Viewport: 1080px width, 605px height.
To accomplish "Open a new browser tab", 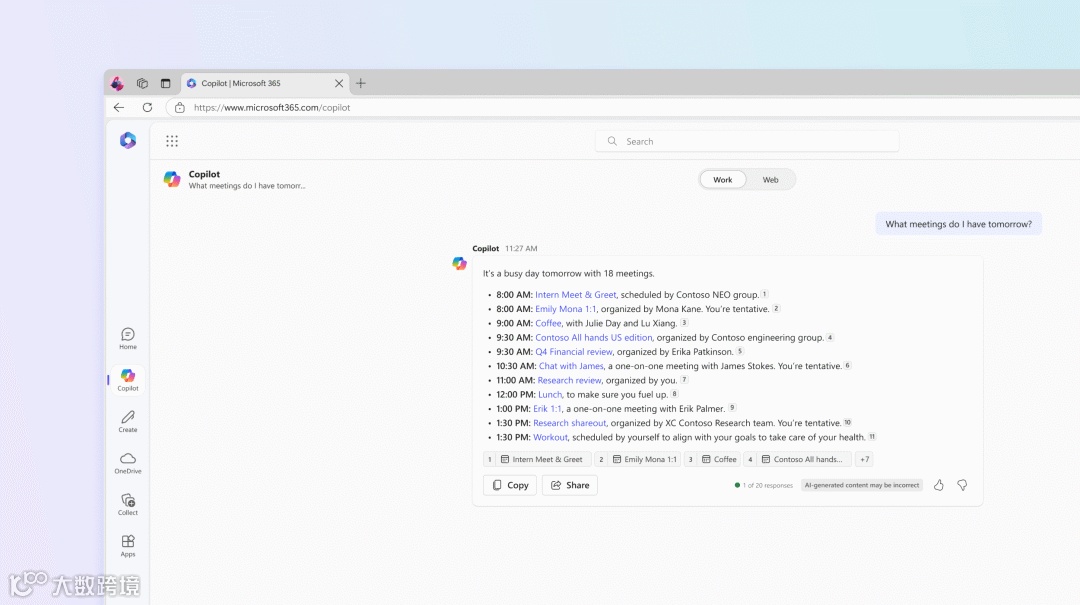I will (x=361, y=83).
